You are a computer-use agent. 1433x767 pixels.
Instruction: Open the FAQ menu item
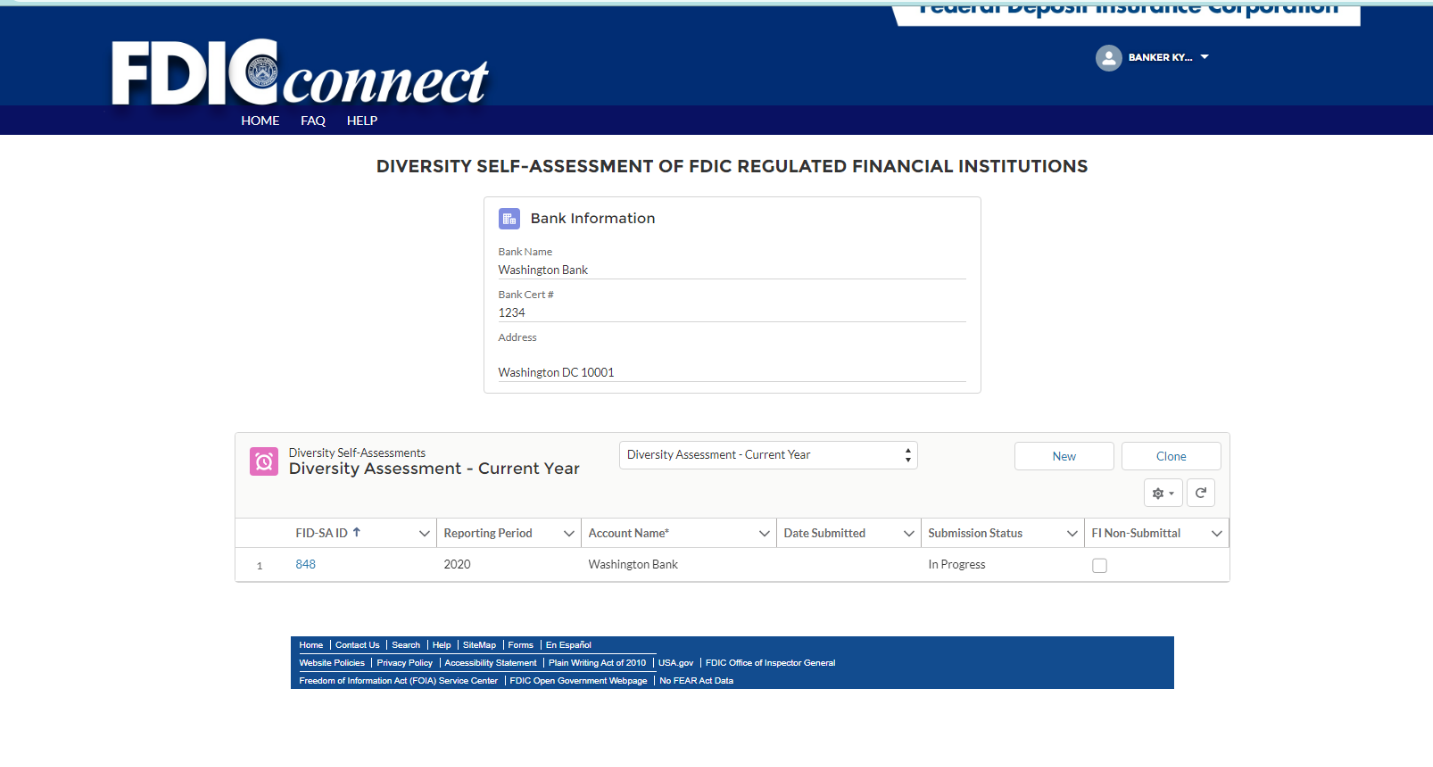click(x=313, y=121)
